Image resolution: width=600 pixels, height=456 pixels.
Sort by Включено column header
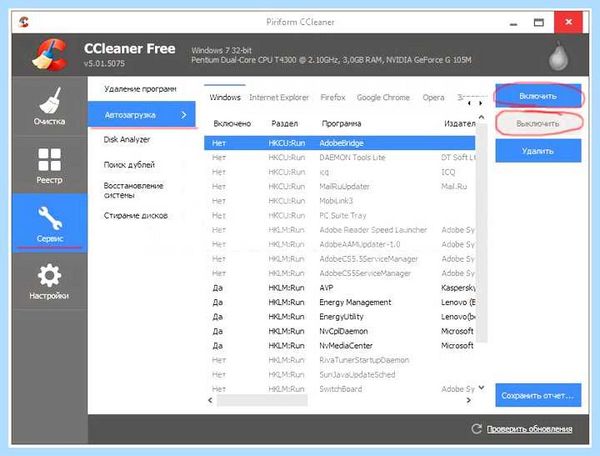click(232, 124)
